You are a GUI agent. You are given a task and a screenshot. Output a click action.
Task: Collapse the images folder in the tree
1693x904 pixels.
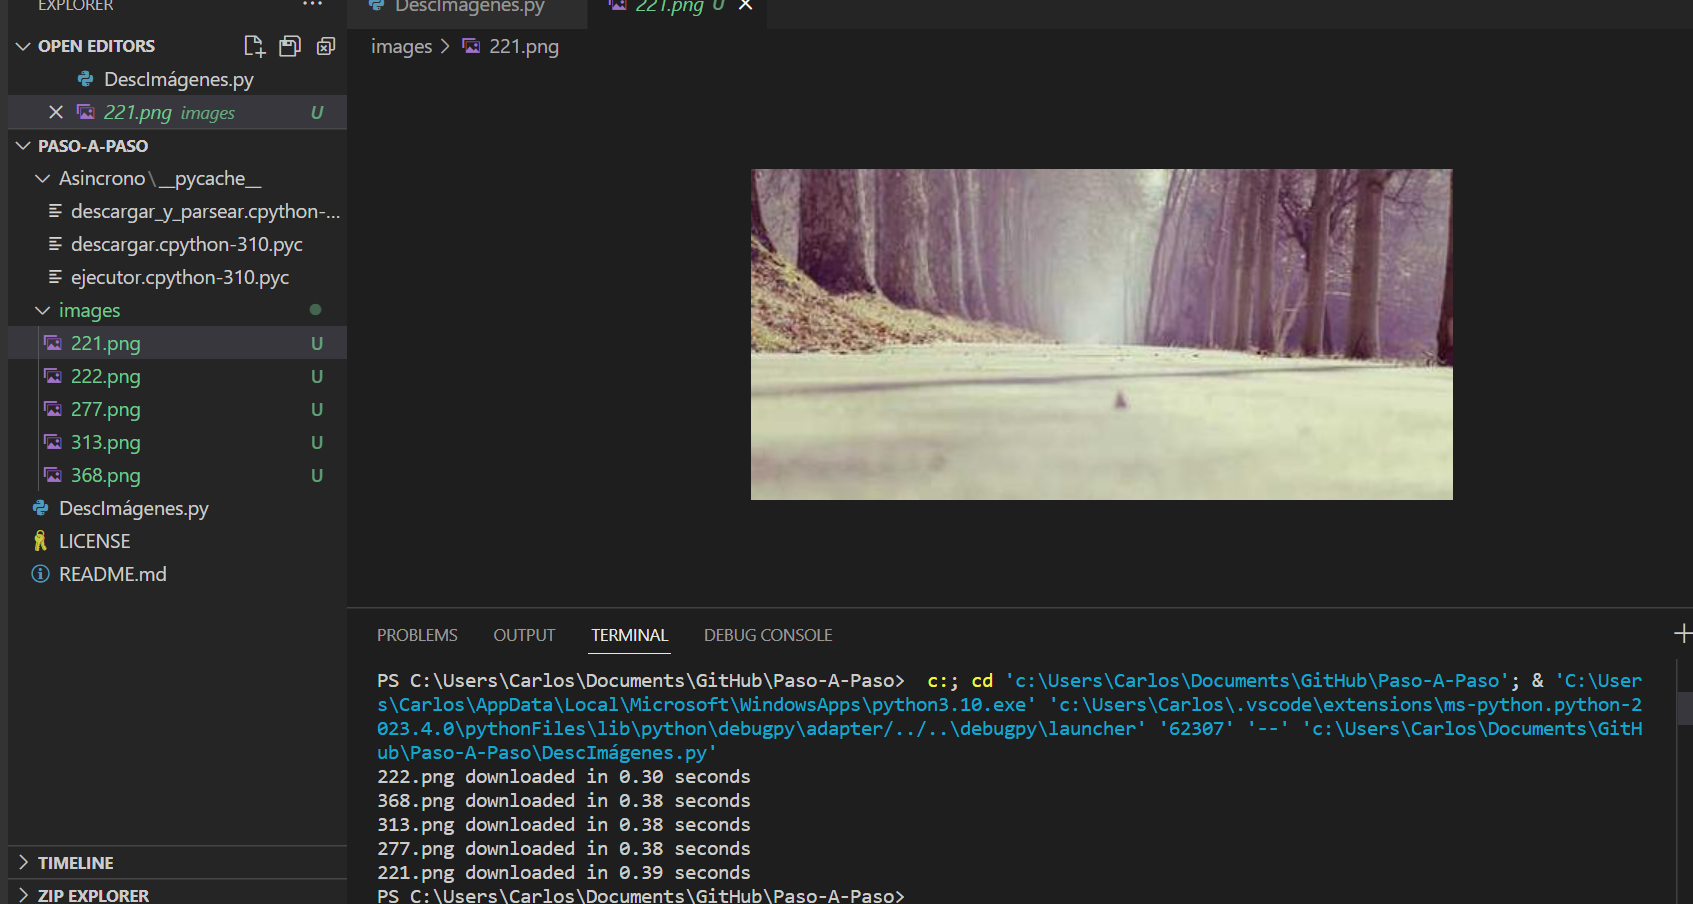(42, 310)
